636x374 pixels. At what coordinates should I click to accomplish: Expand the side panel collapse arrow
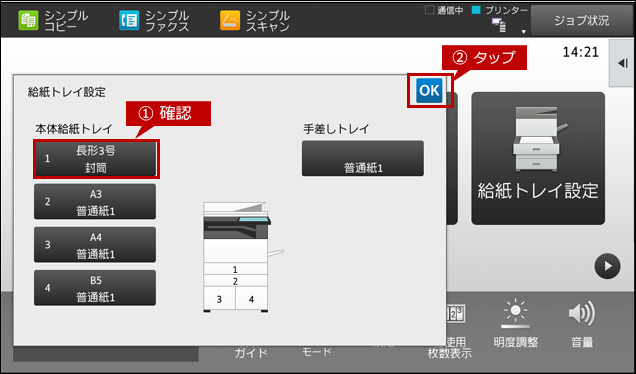point(623,63)
